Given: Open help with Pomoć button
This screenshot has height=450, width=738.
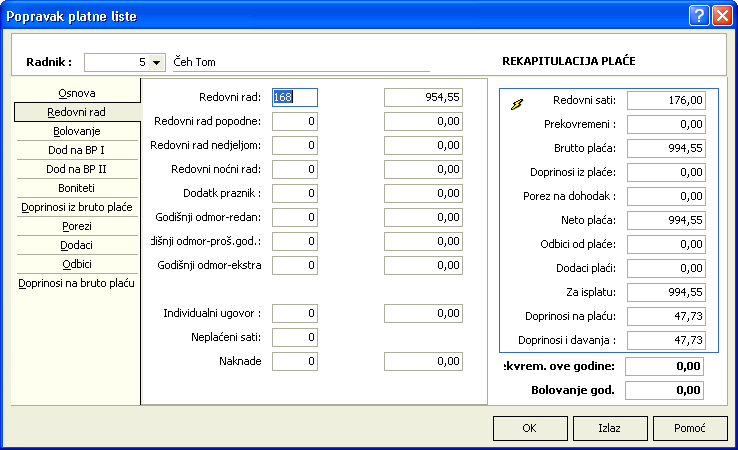Looking at the screenshot, I should tap(690, 428).
